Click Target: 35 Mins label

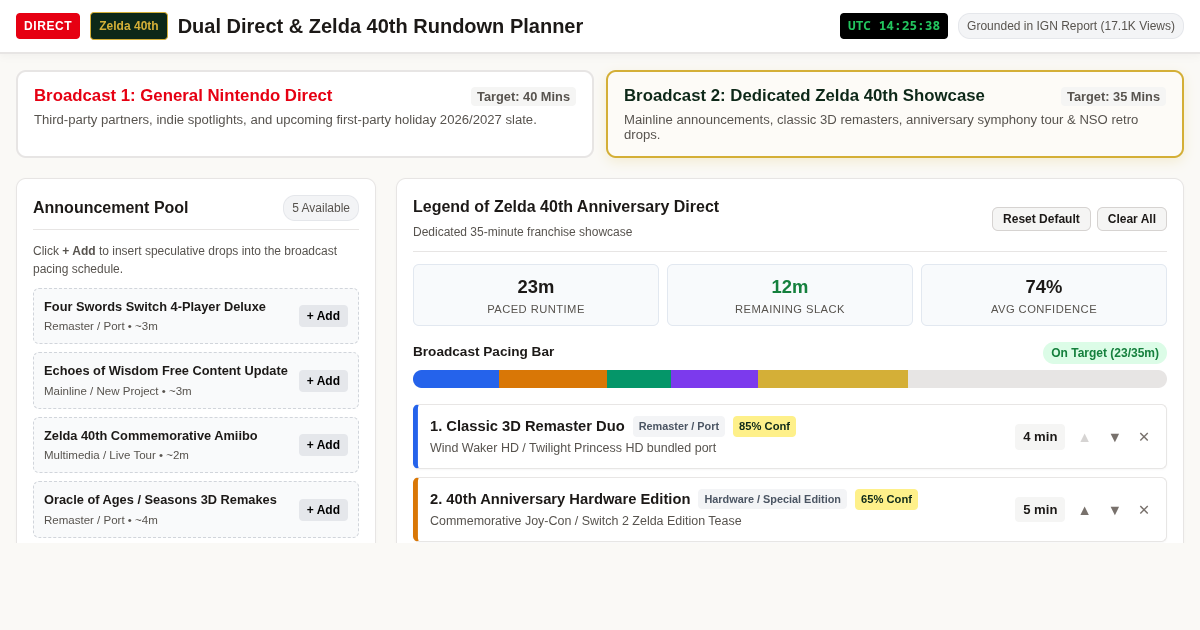coord(1113,97)
